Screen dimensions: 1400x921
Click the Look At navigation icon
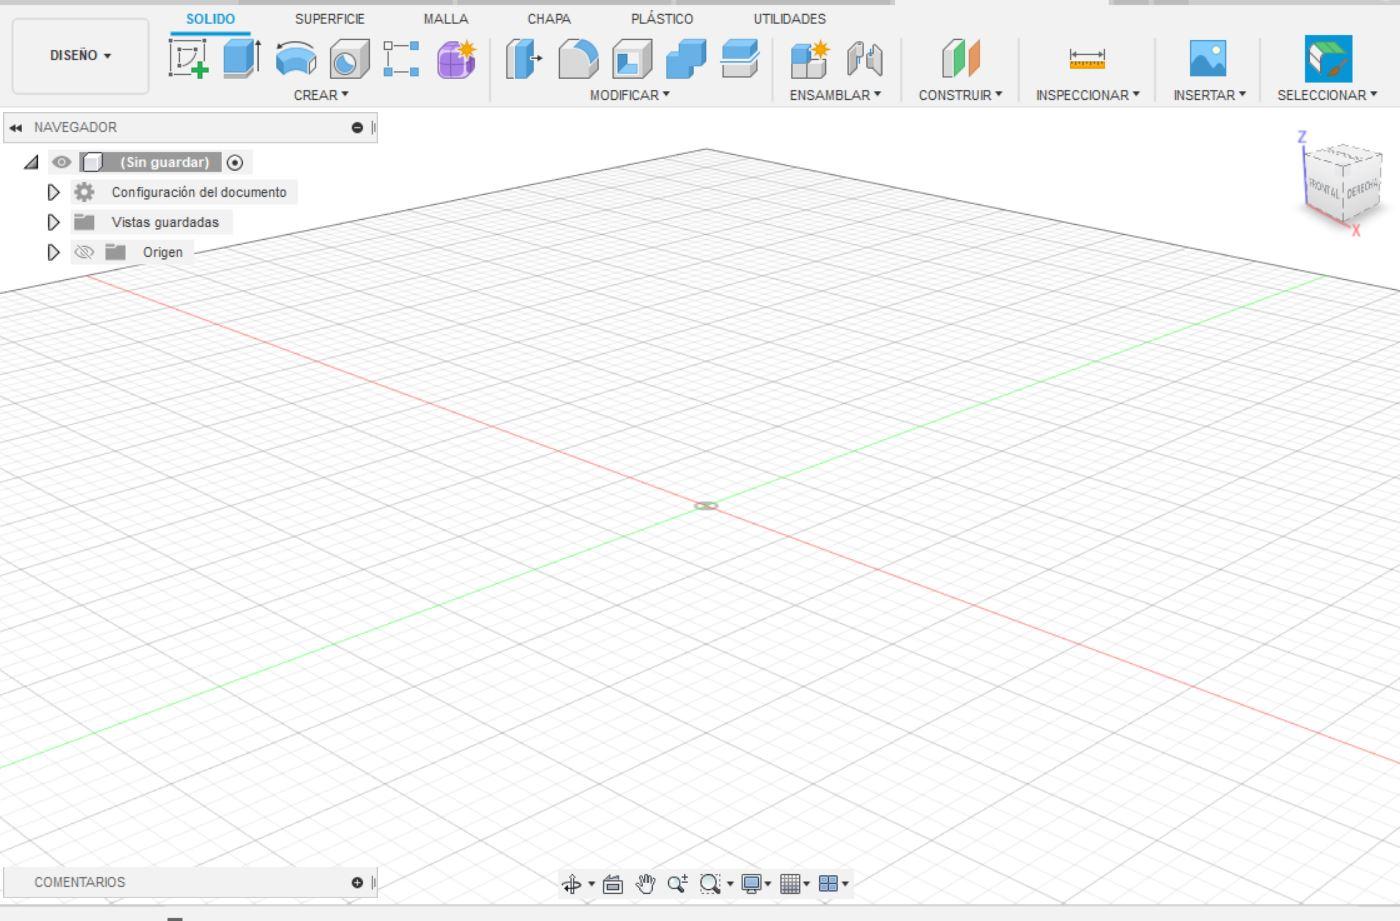point(613,884)
